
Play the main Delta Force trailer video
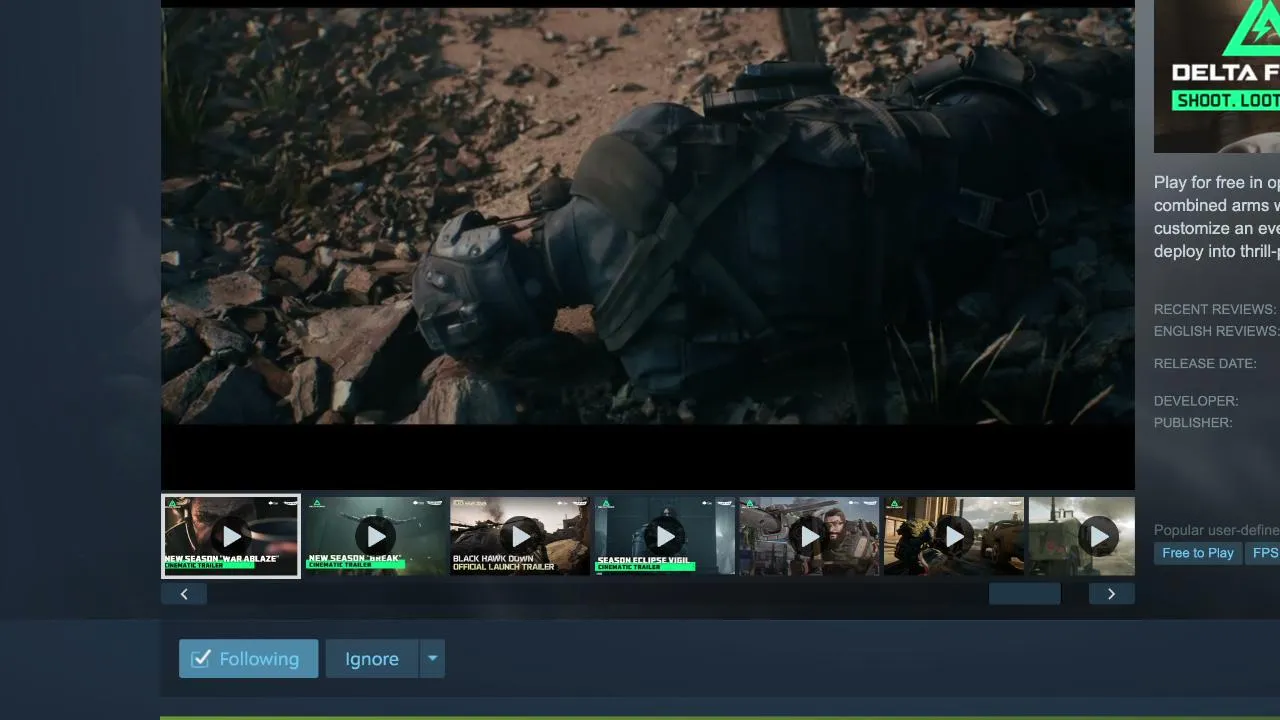[x=648, y=246]
